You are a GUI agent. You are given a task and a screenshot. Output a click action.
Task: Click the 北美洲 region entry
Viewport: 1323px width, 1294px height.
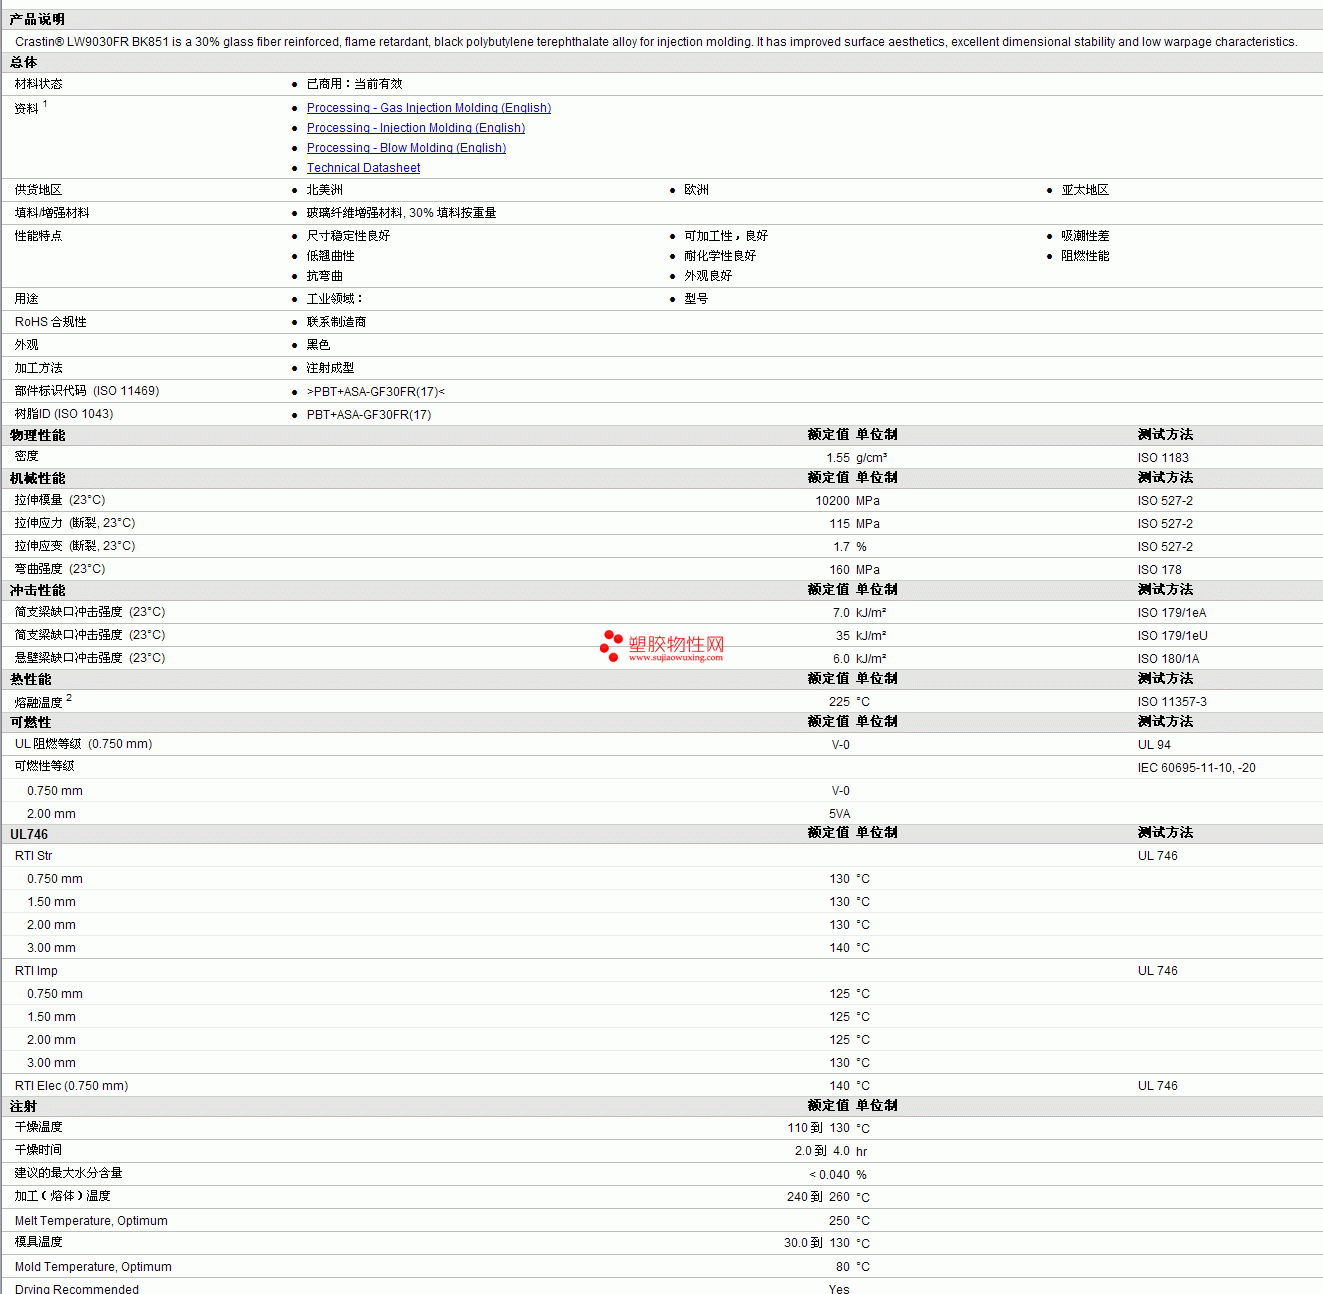[324, 190]
